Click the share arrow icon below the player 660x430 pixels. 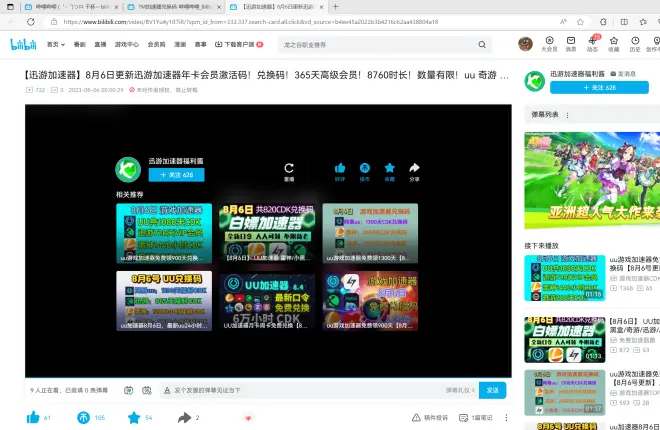pyautogui.click(x=182, y=417)
